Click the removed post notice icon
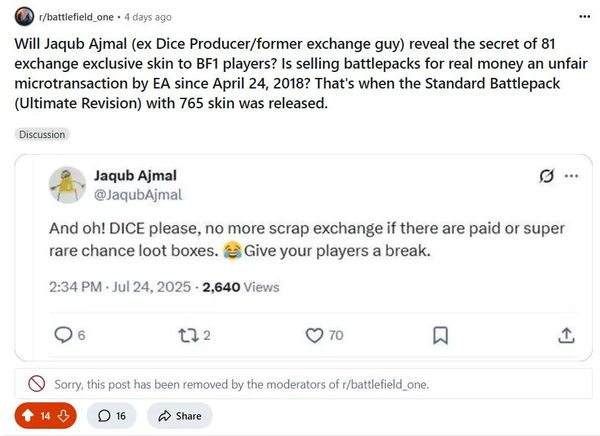600x436 pixels. click(x=36, y=383)
